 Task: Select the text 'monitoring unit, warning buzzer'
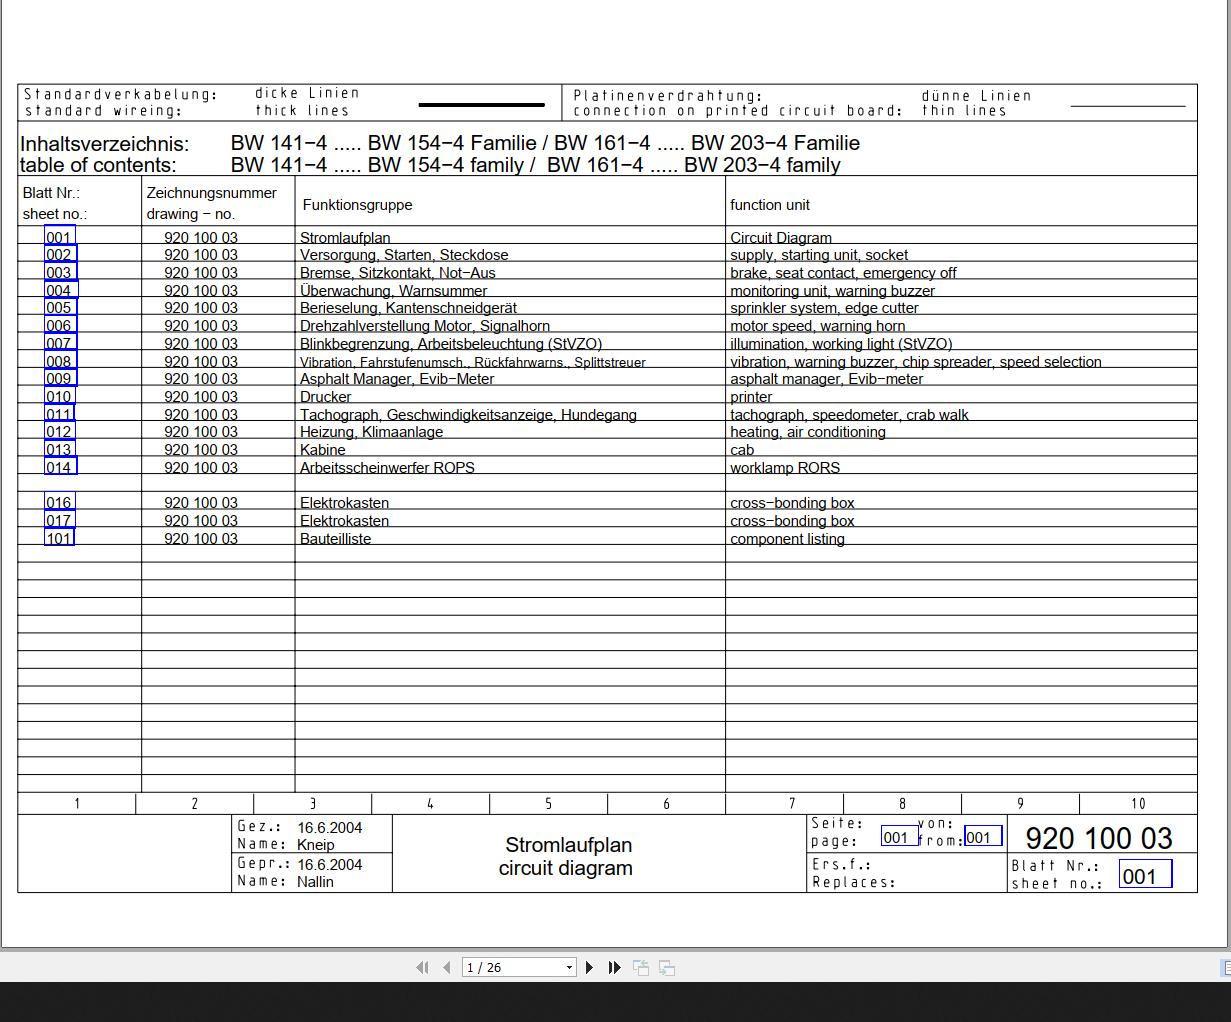point(832,291)
